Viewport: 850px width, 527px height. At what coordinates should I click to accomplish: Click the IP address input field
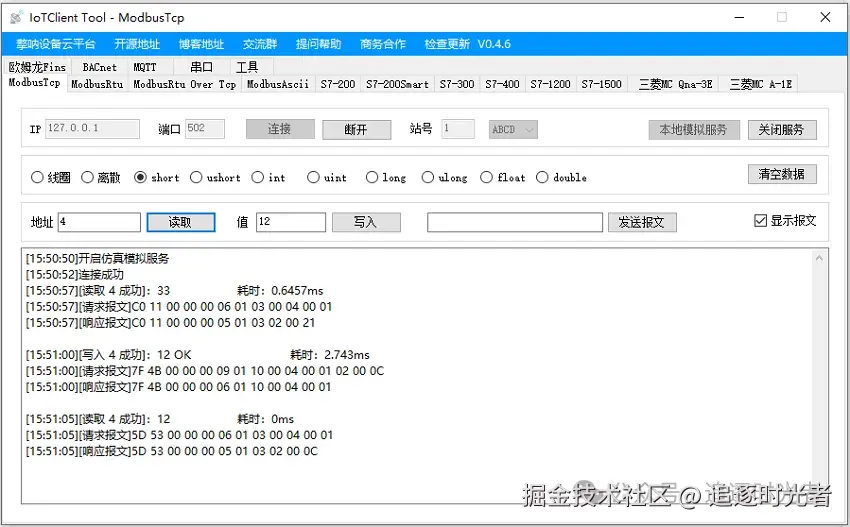click(92, 128)
